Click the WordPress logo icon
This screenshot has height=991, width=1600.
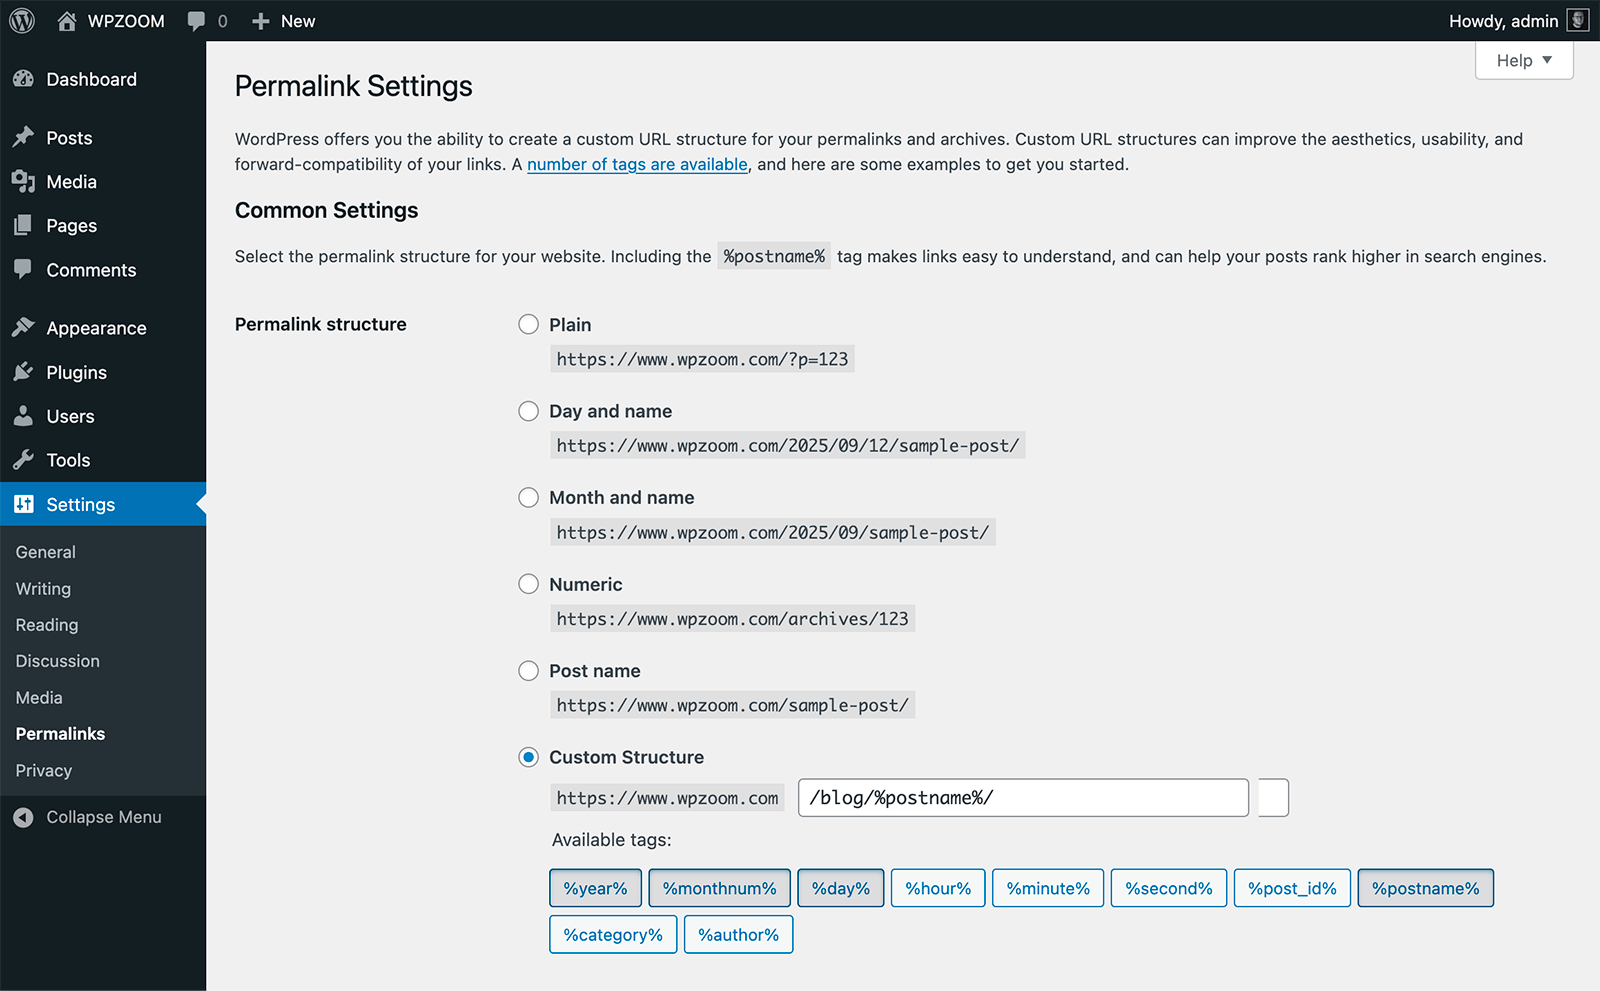[x=22, y=21]
